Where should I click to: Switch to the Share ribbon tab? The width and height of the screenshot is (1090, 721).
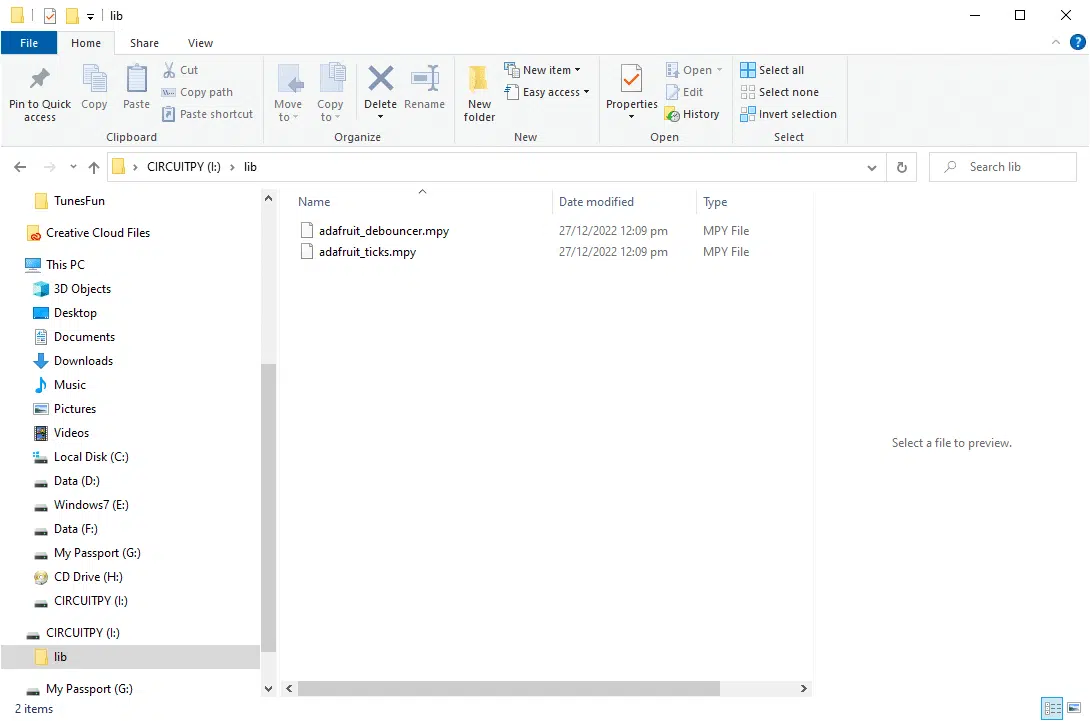coord(144,43)
